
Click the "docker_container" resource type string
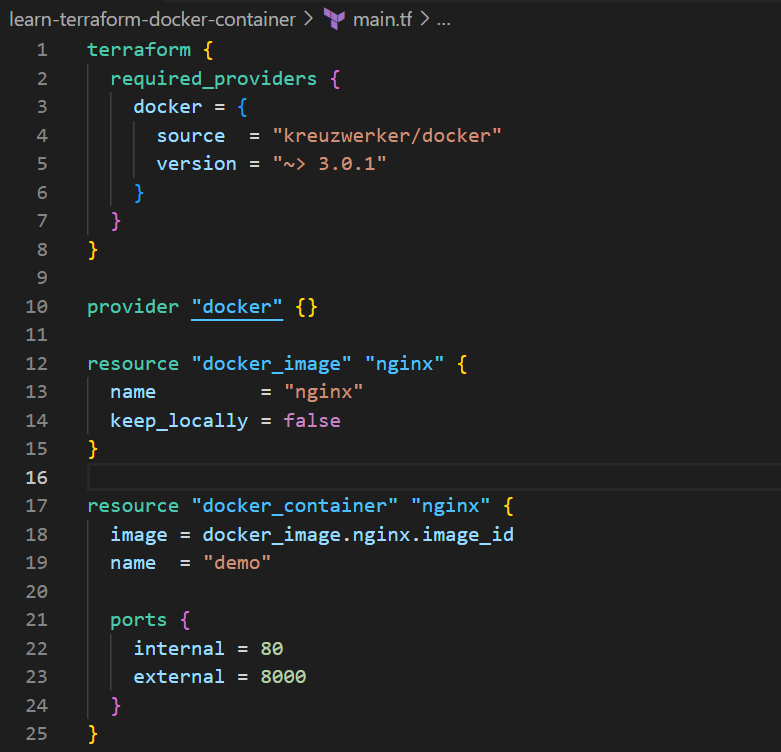point(294,506)
